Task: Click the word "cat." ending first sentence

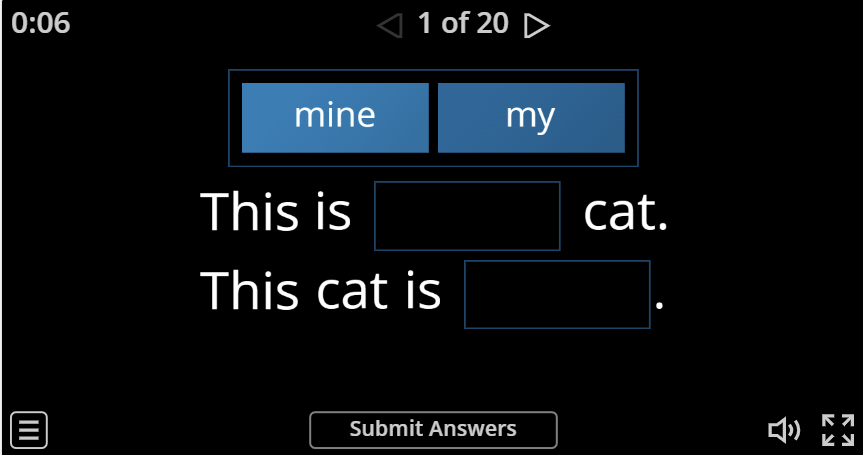Action: (x=626, y=213)
